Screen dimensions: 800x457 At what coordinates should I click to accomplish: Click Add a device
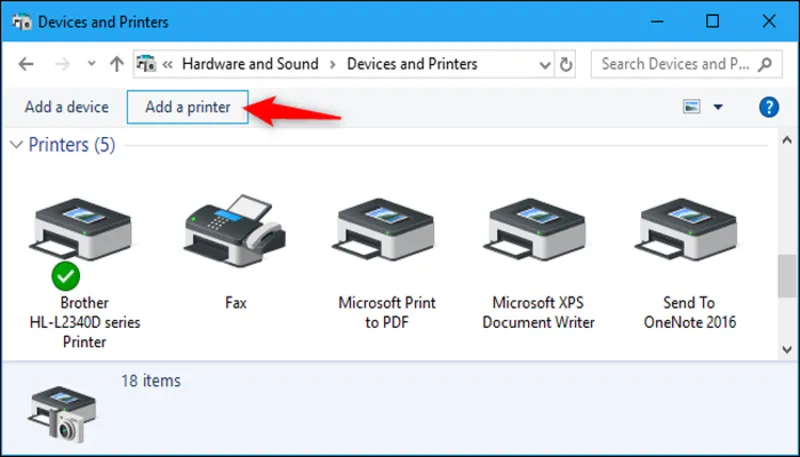(67, 107)
